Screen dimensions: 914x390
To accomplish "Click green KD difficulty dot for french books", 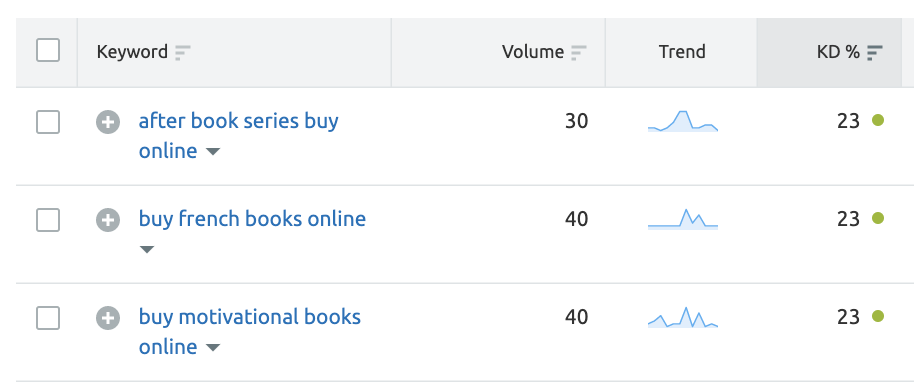I will (878, 218).
